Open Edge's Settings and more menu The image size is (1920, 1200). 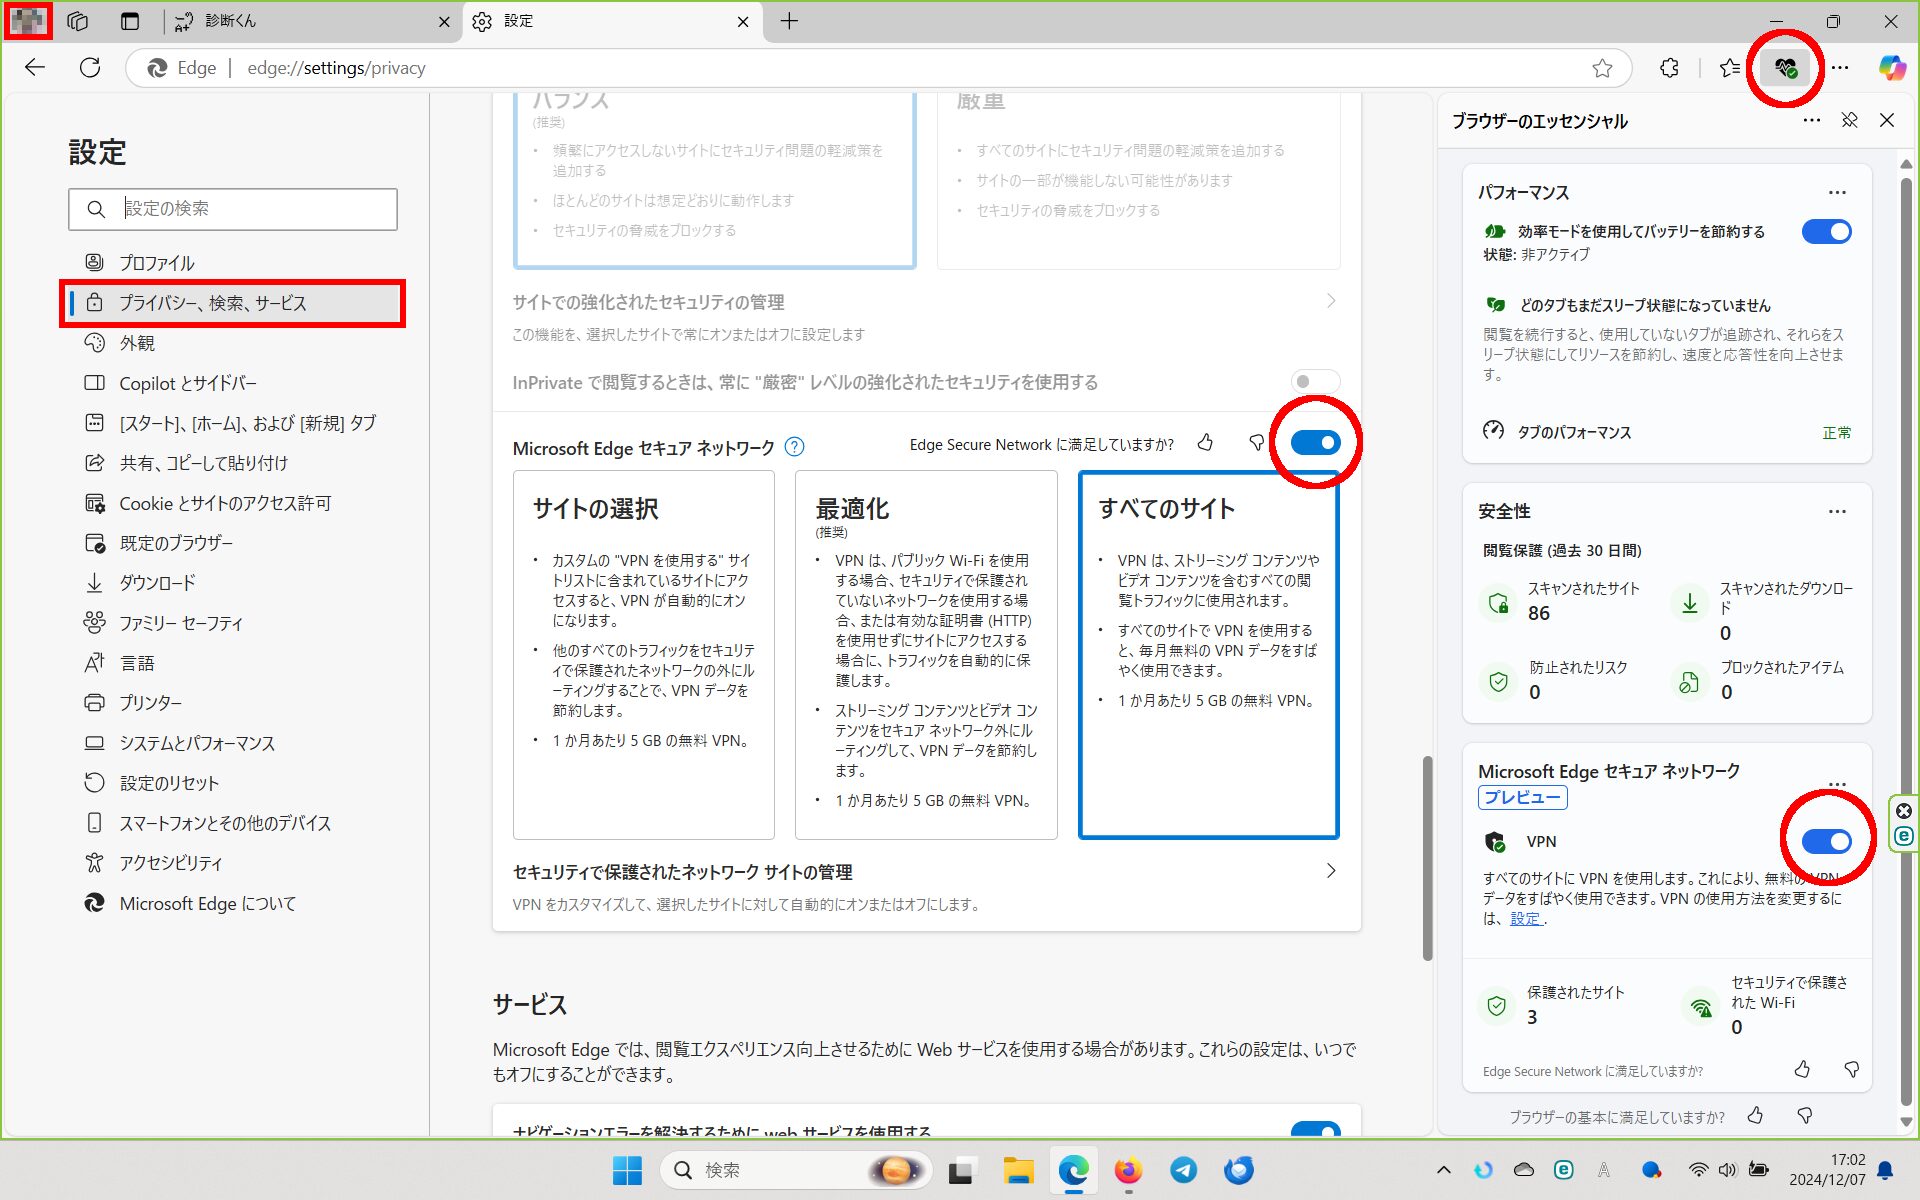[1840, 68]
